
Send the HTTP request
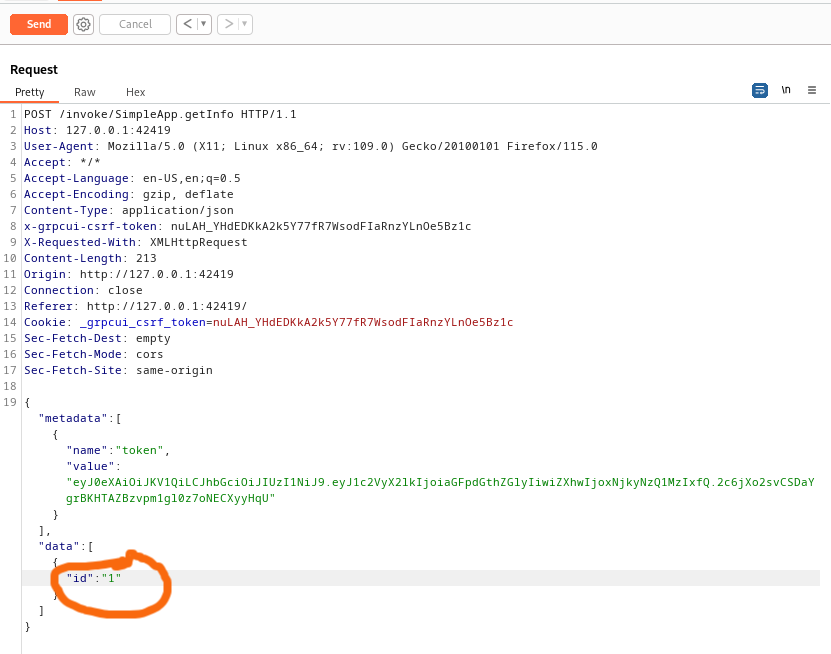coord(38,24)
